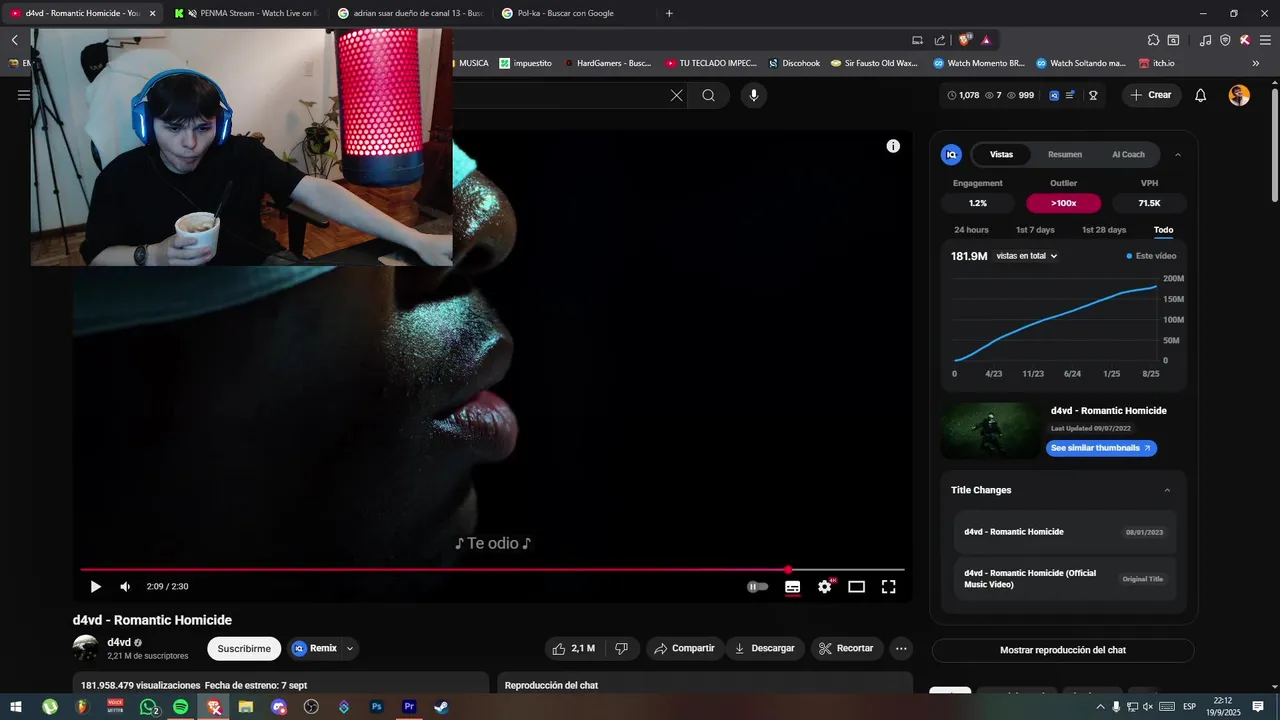1280x720 pixels.
Task: Switch player to theater mode
Action: click(856, 587)
